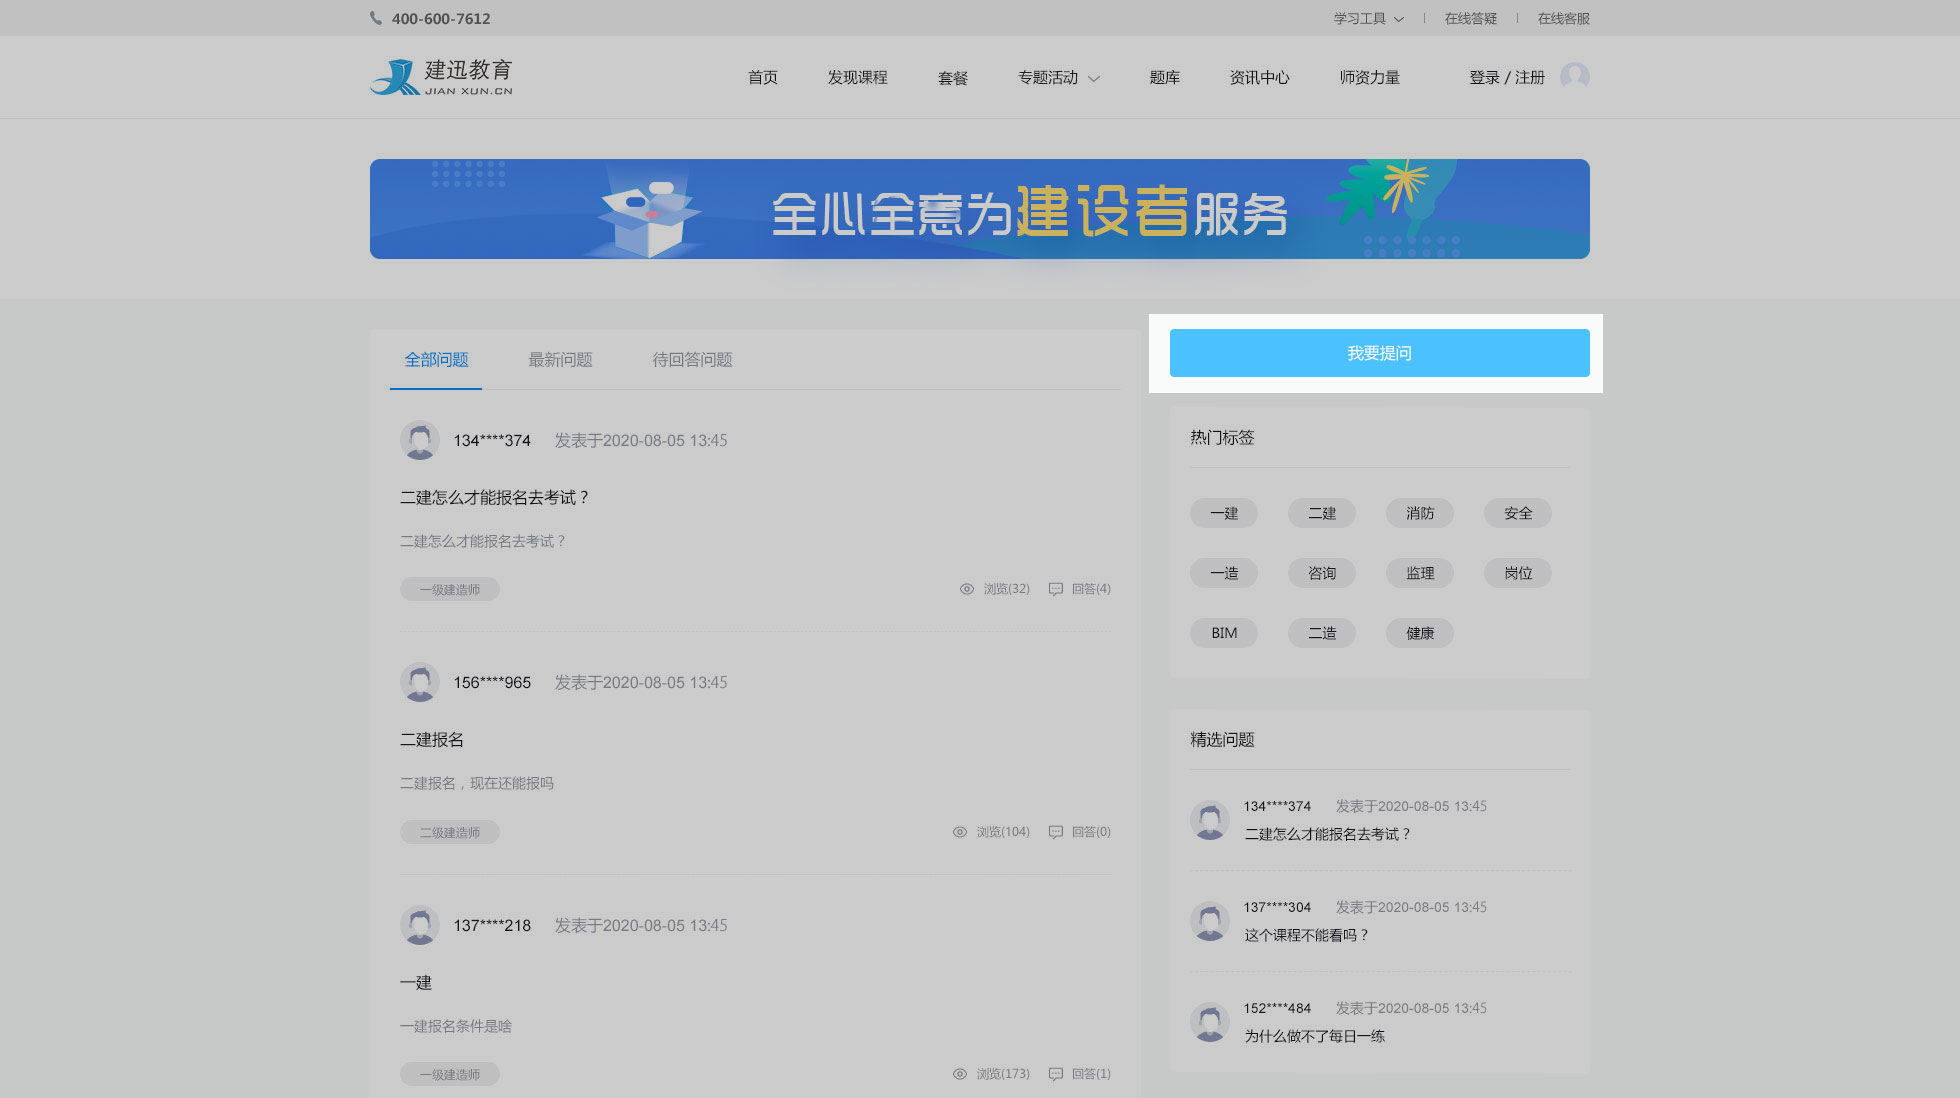Open 在线答疑 link
The image size is (1960, 1098).
1470,18
